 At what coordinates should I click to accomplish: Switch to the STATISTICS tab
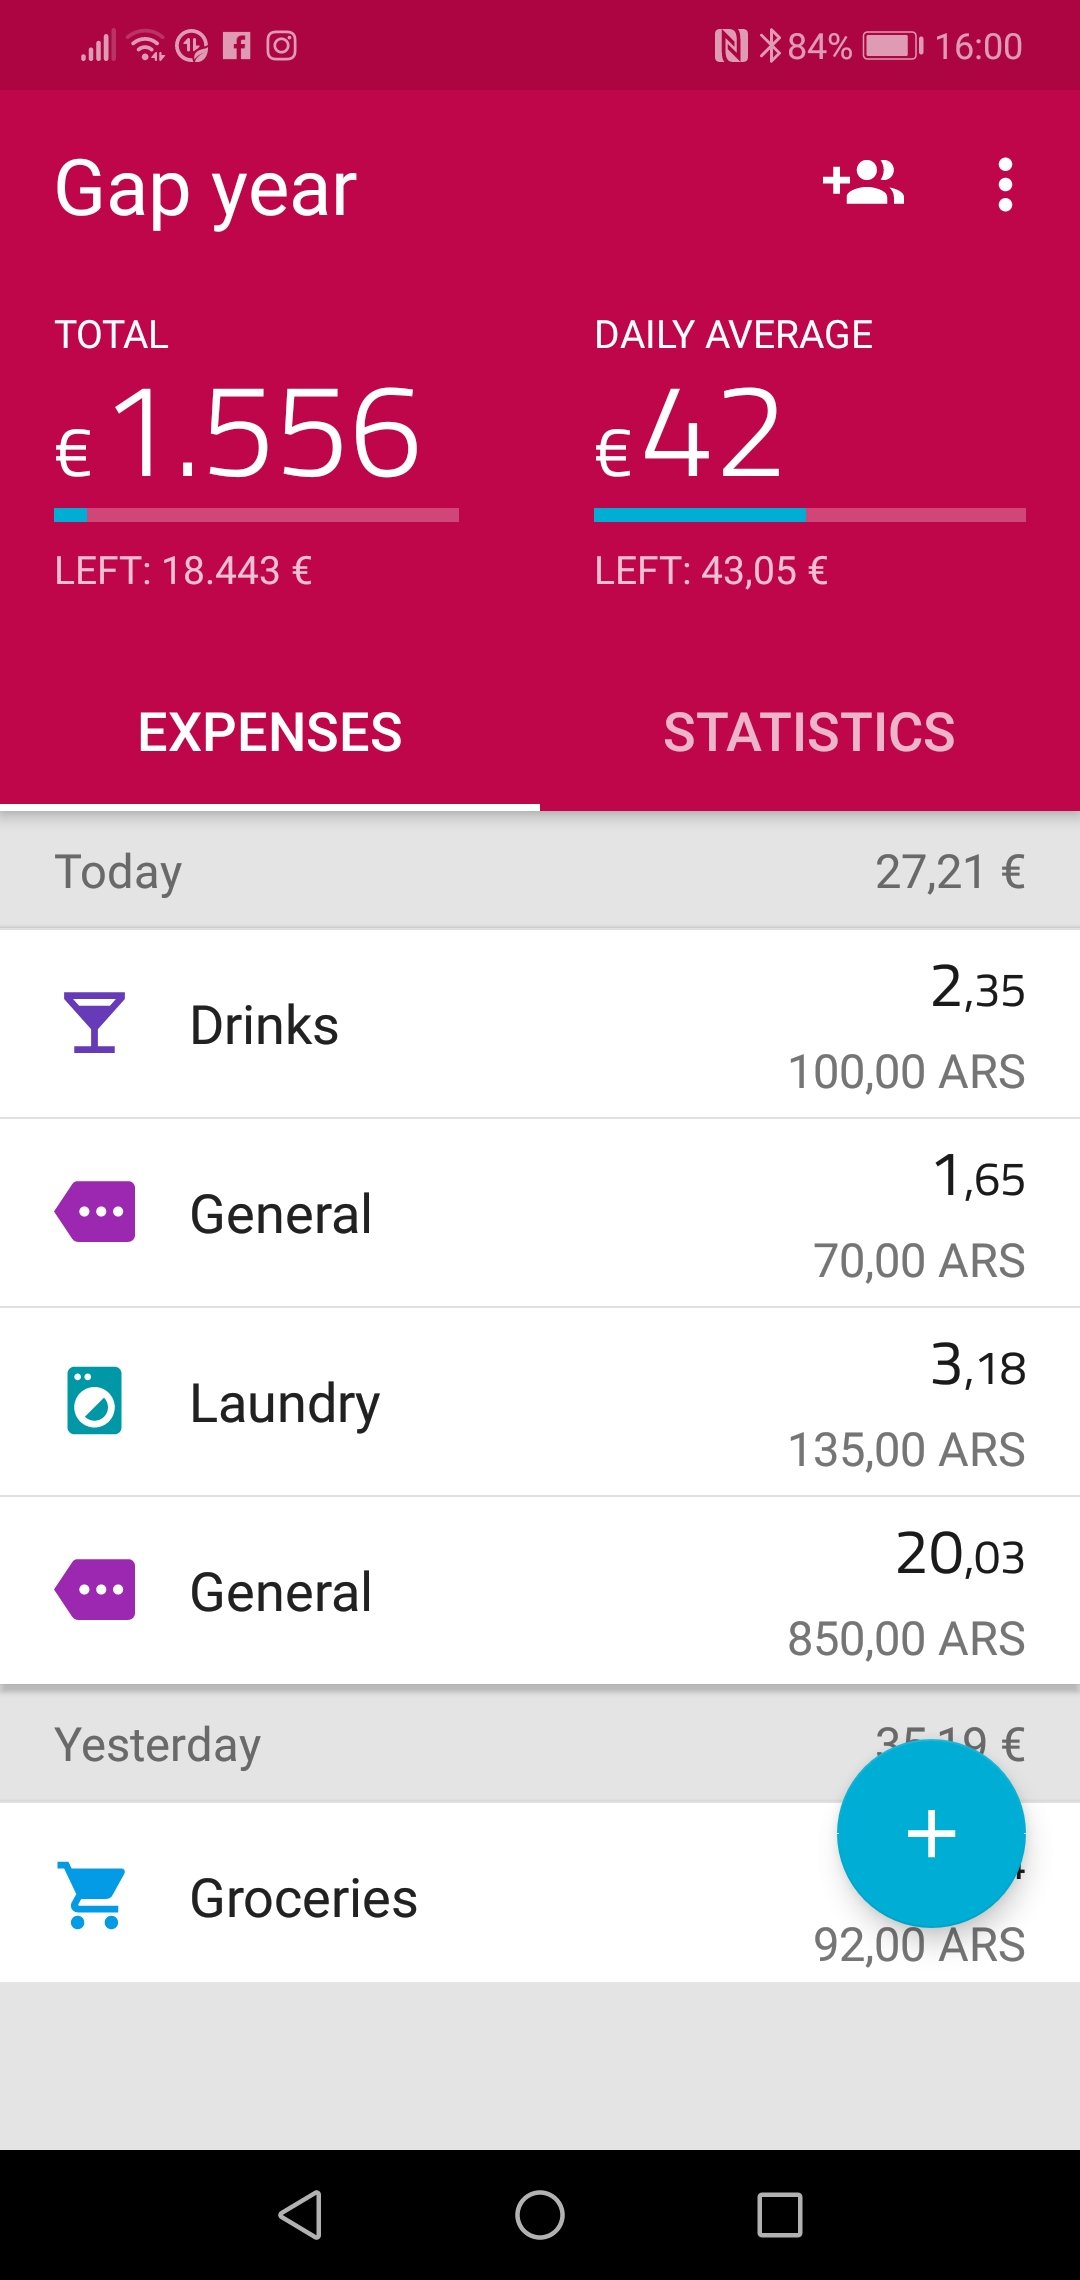point(810,733)
